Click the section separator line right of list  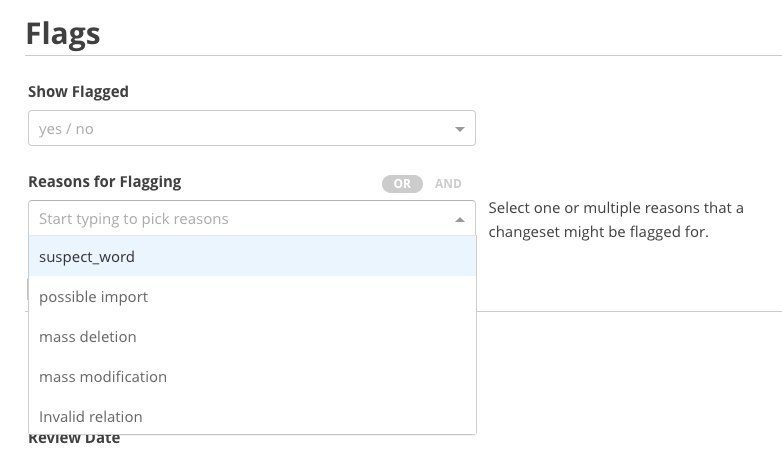point(629,311)
